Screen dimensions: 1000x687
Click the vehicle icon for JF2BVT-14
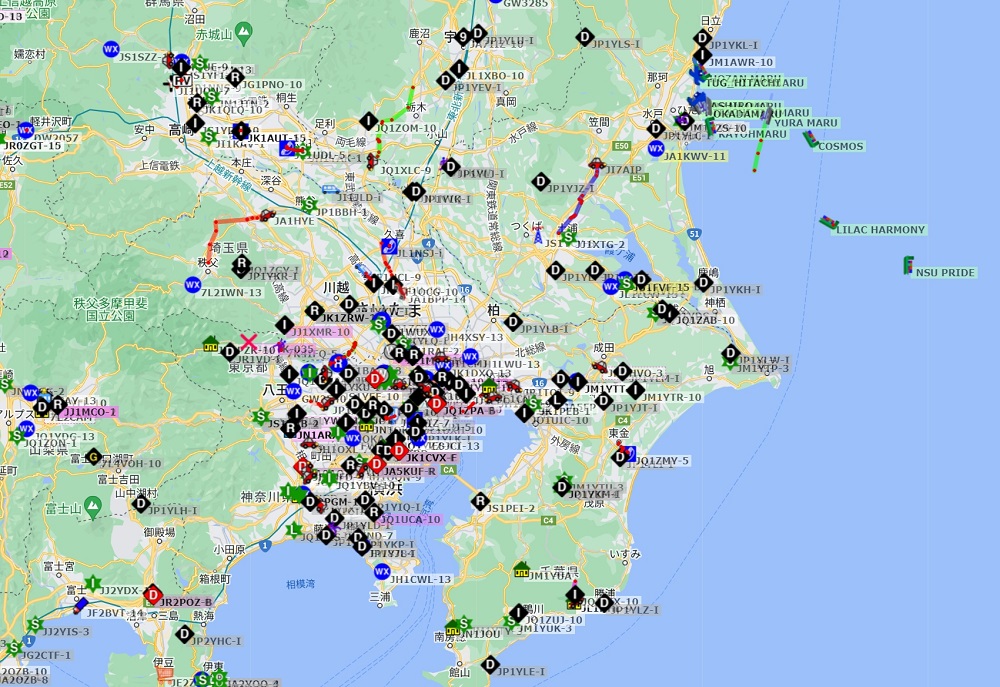[80, 606]
